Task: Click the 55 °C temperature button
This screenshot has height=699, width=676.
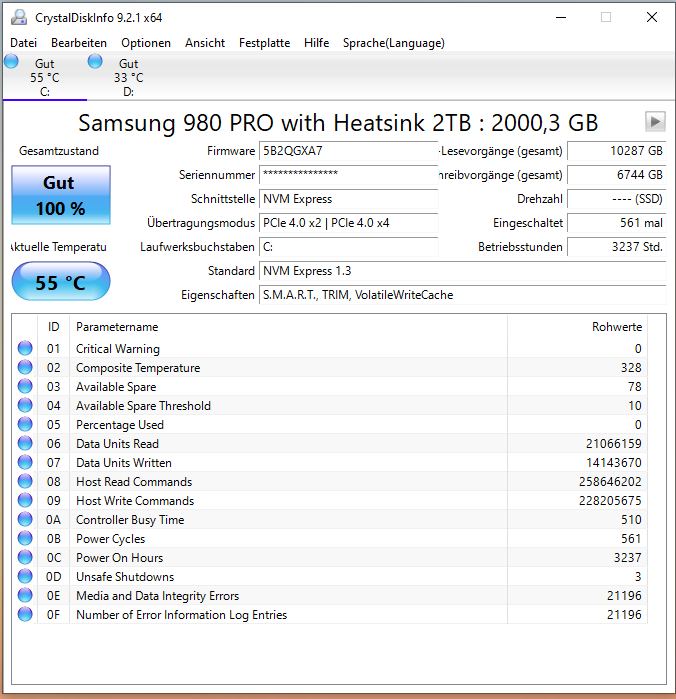Action: pyautogui.click(x=61, y=281)
